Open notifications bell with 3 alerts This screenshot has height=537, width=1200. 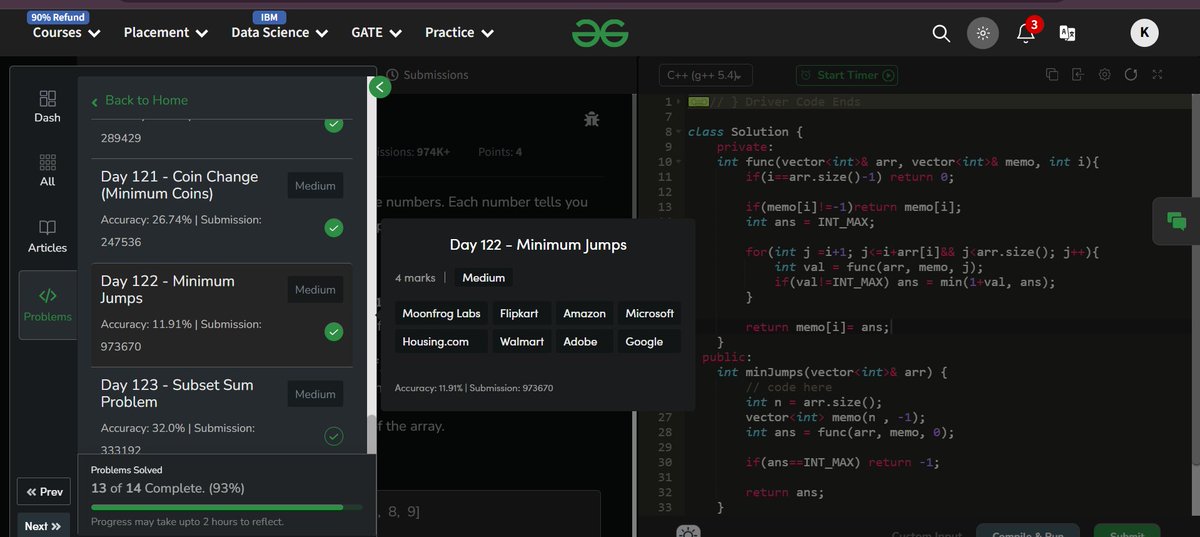click(x=1026, y=32)
